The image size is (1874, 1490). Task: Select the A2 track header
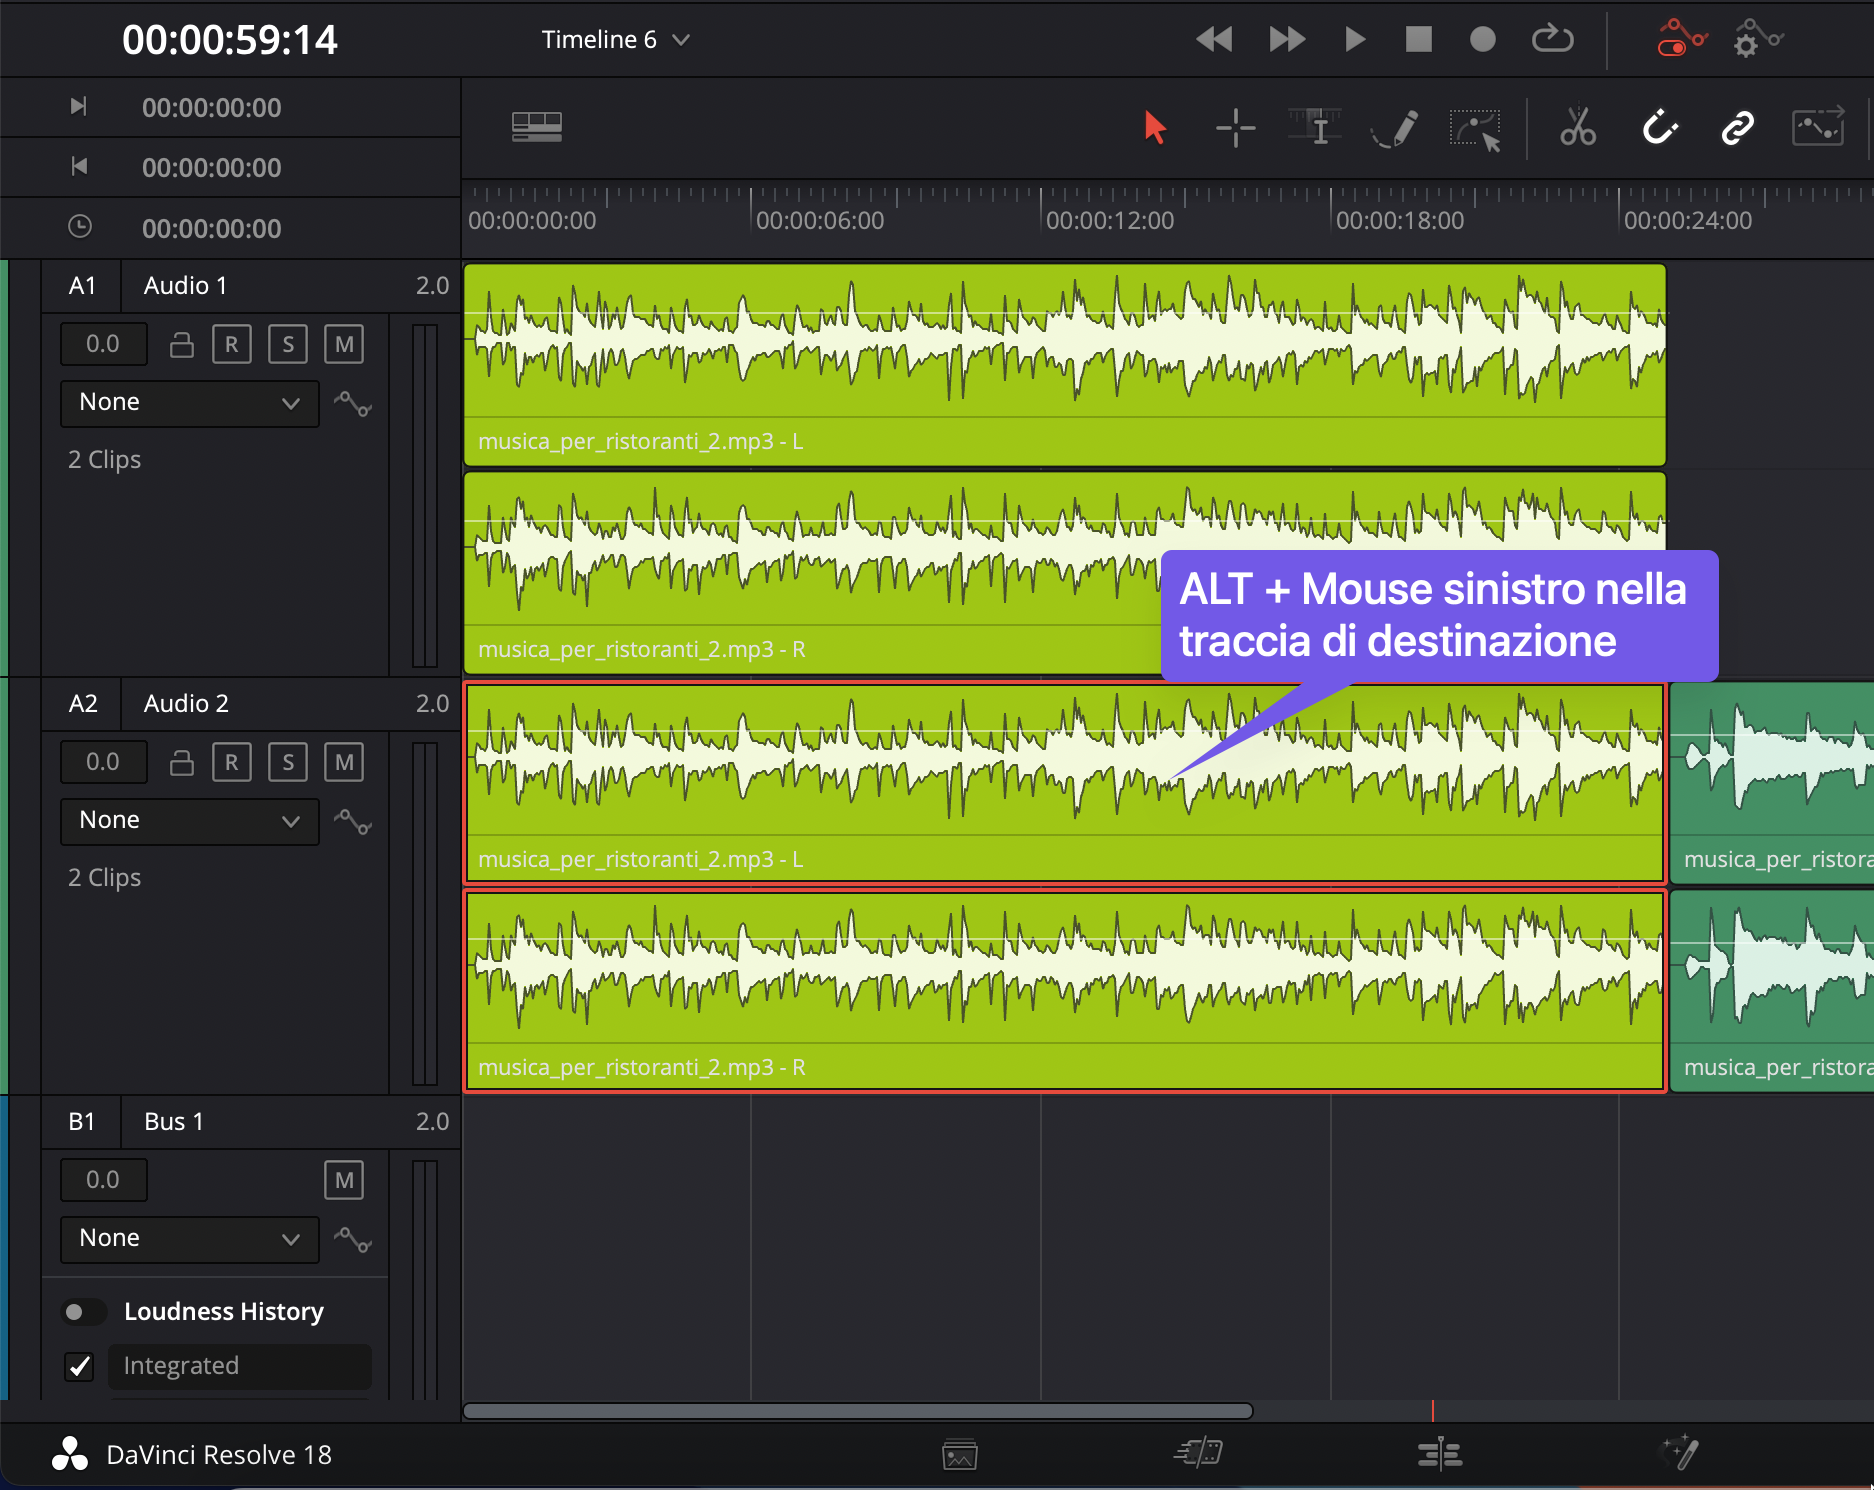pyautogui.click(x=82, y=704)
